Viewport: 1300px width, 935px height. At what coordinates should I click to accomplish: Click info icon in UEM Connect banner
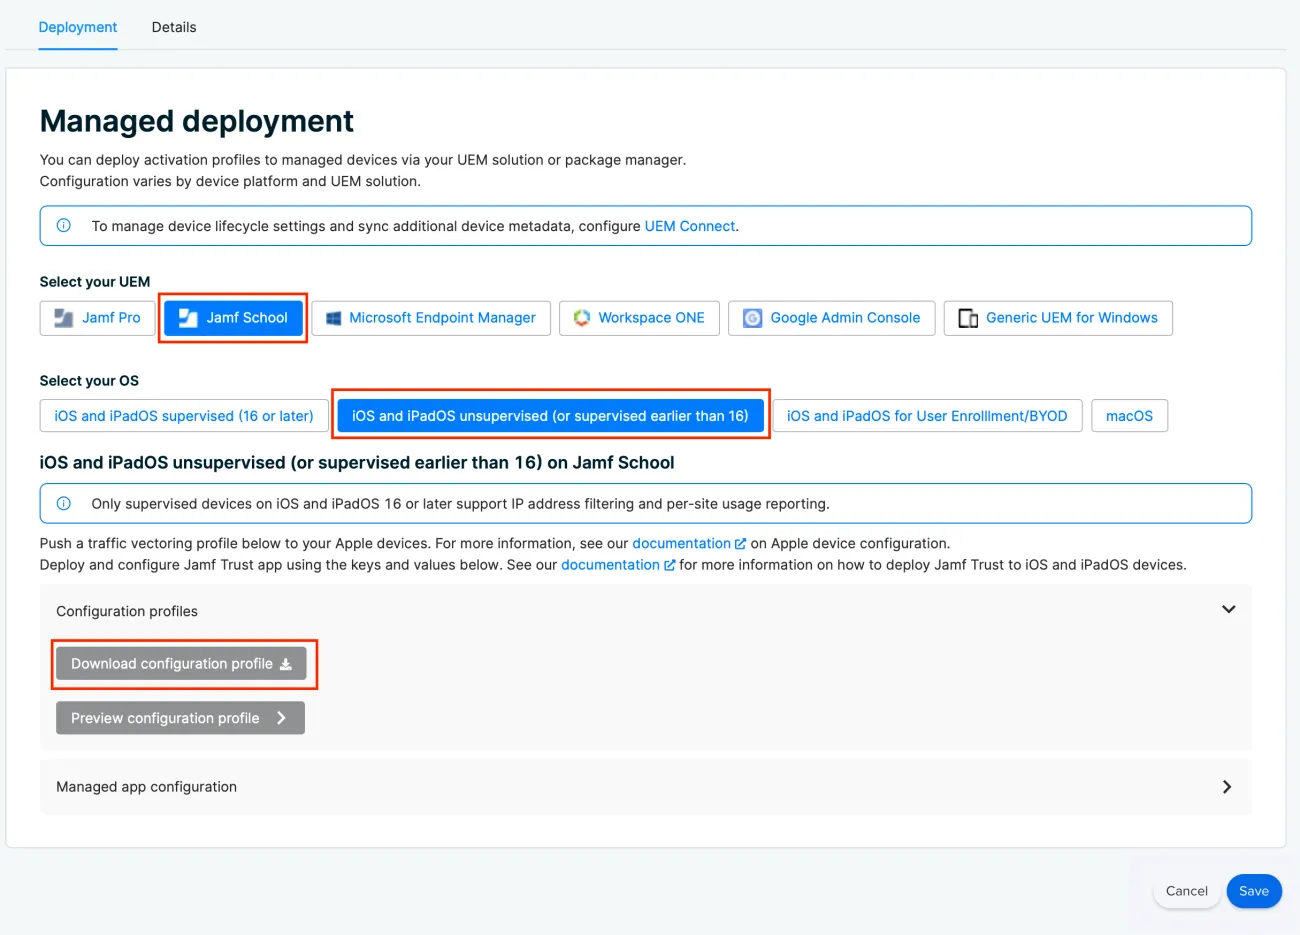pyautogui.click(x=64, y=226)
